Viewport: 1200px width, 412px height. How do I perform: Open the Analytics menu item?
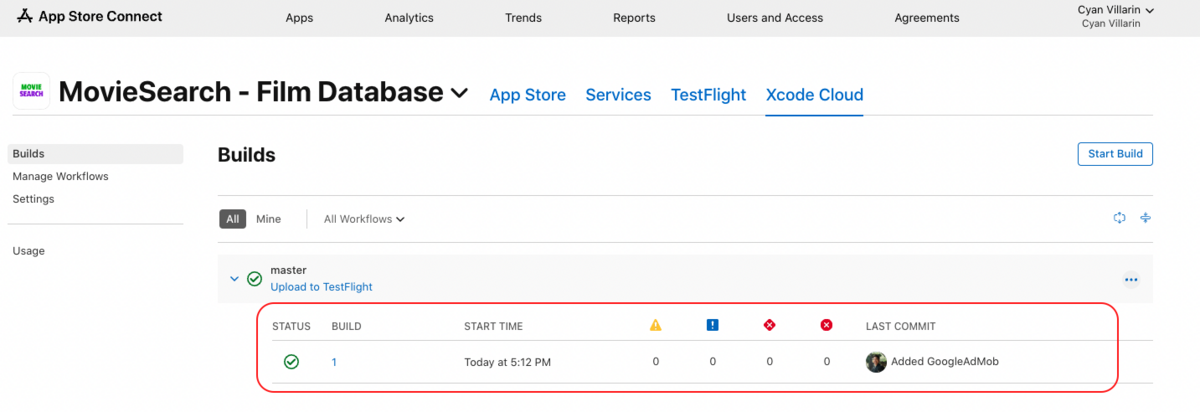coord(409,18)
